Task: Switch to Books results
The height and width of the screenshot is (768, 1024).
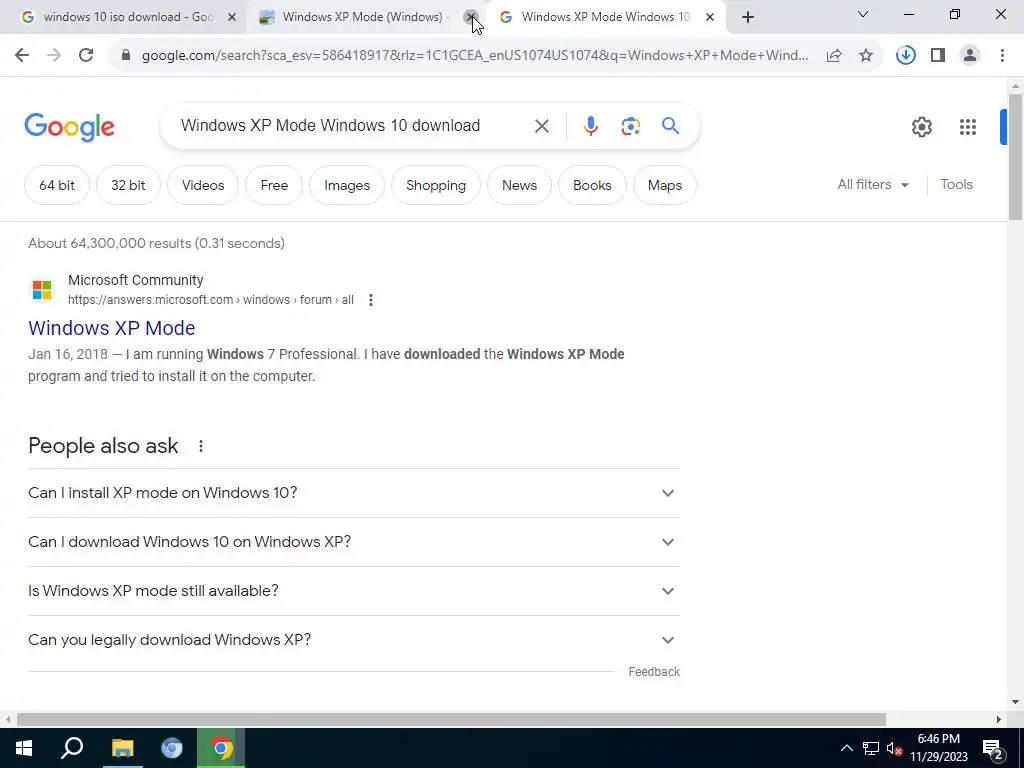Action: (592, 185)
